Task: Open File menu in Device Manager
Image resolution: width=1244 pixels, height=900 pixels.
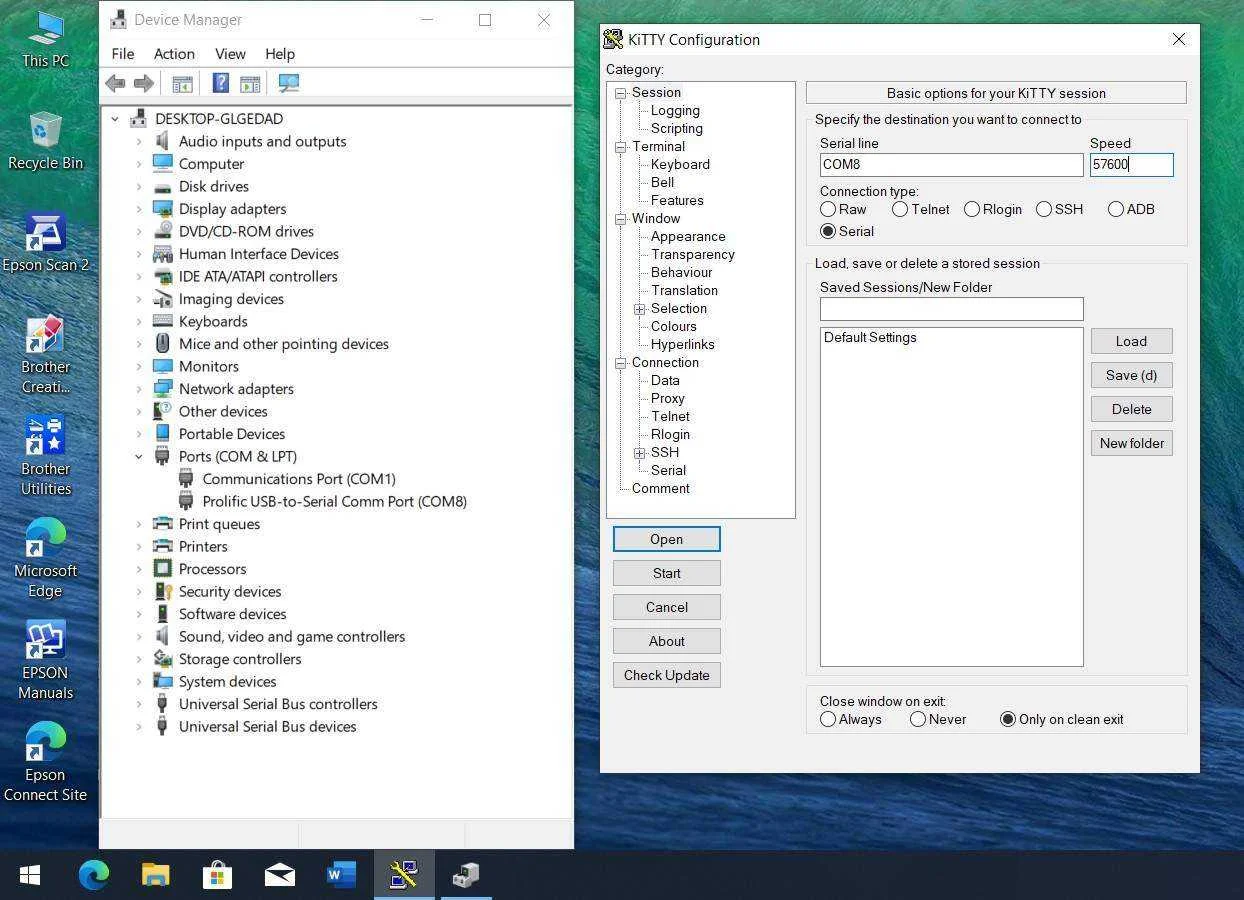Action: 123,54
